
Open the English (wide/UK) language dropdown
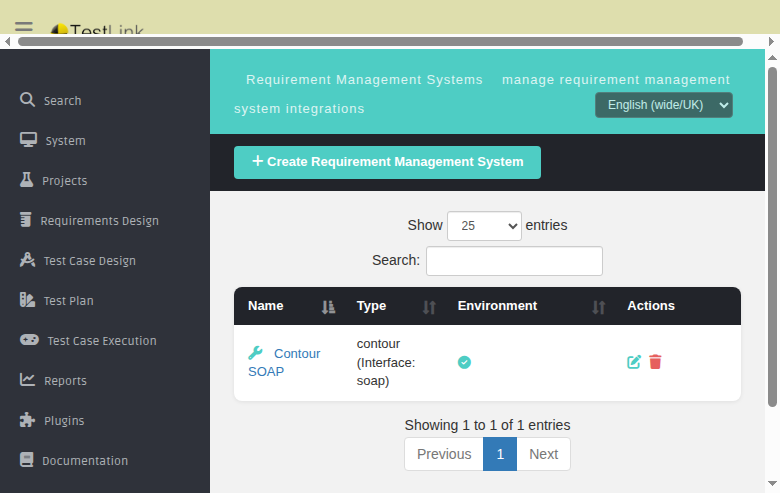click(x=664, y=105)
